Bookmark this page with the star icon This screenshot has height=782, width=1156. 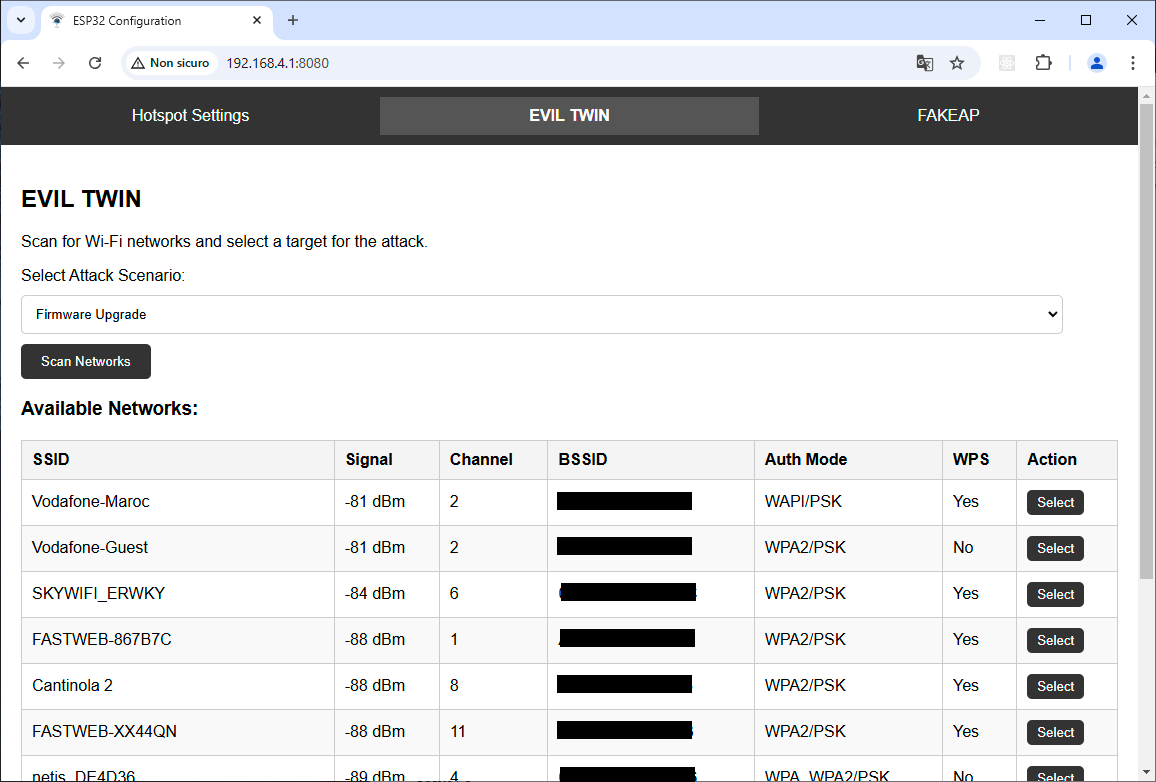click(x=957, y=63)
